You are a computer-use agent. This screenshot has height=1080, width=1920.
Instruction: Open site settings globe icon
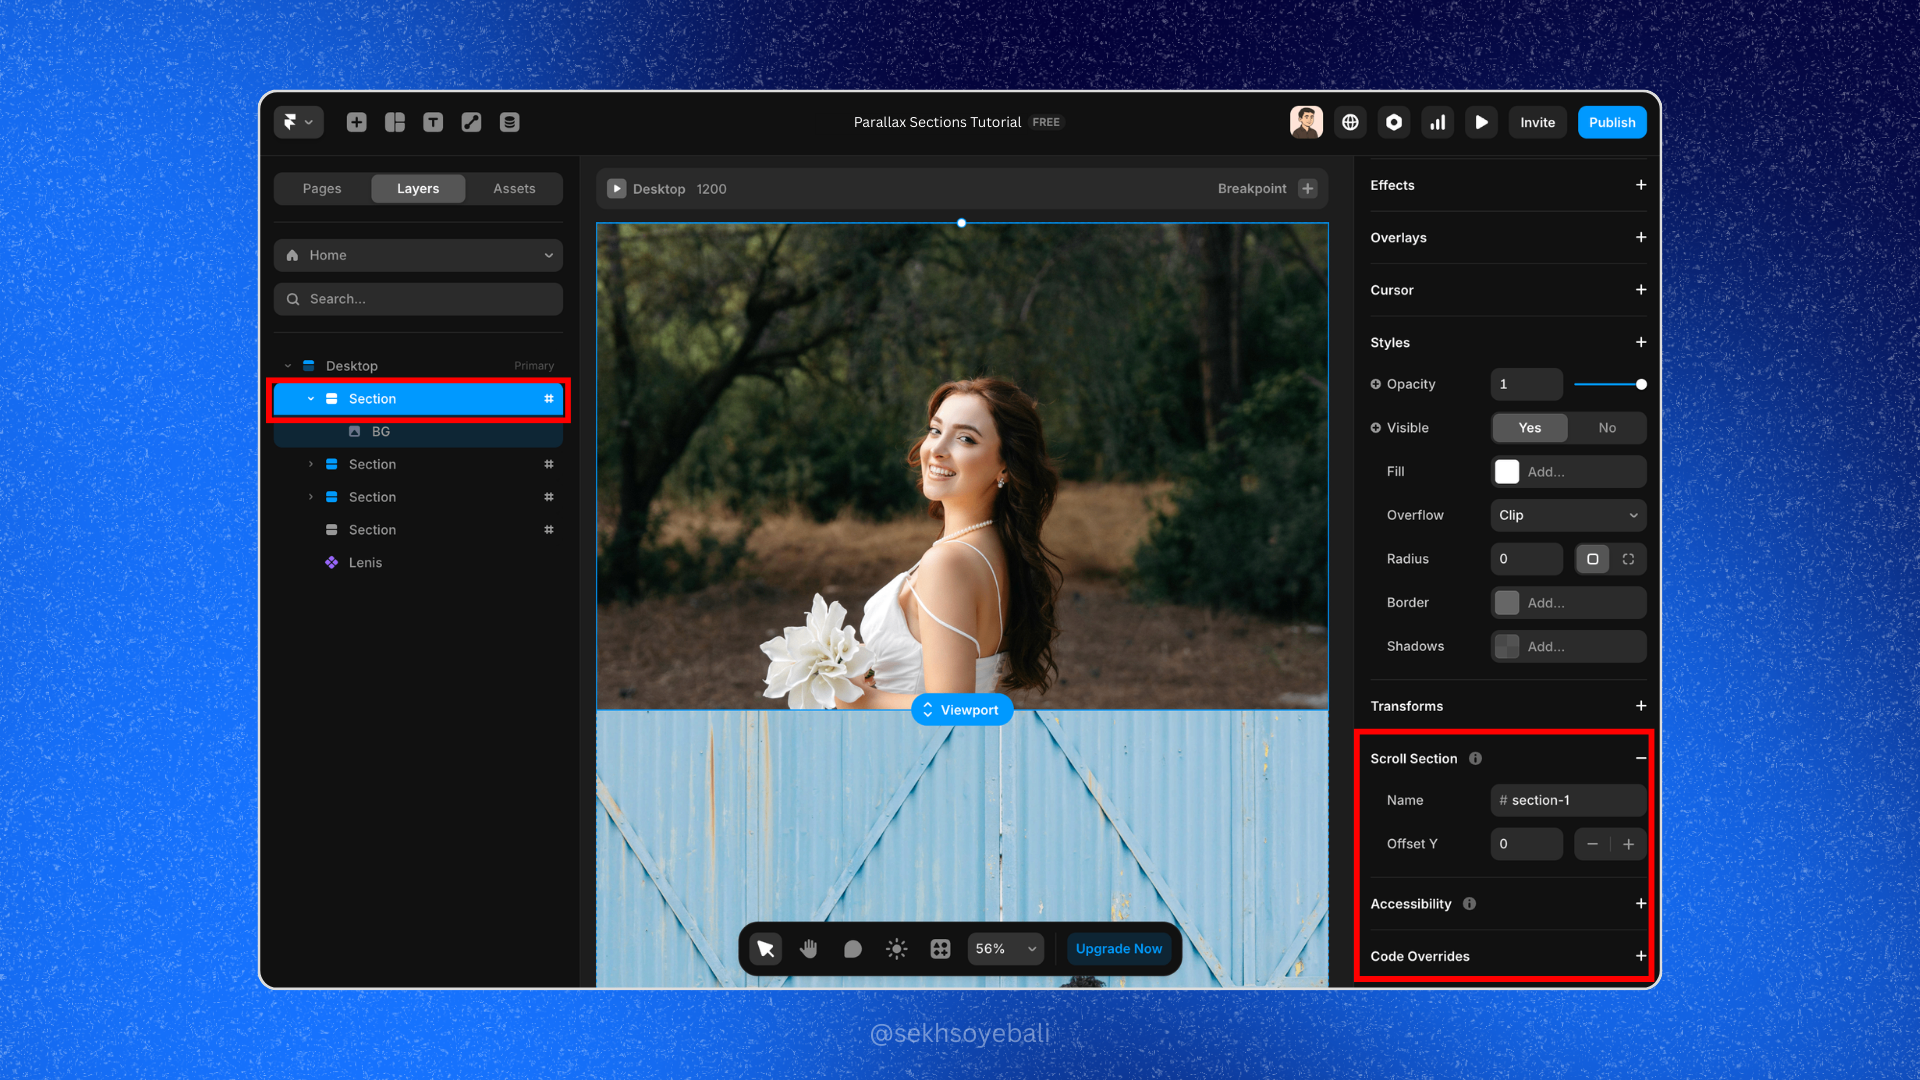tap(1350, 122)
